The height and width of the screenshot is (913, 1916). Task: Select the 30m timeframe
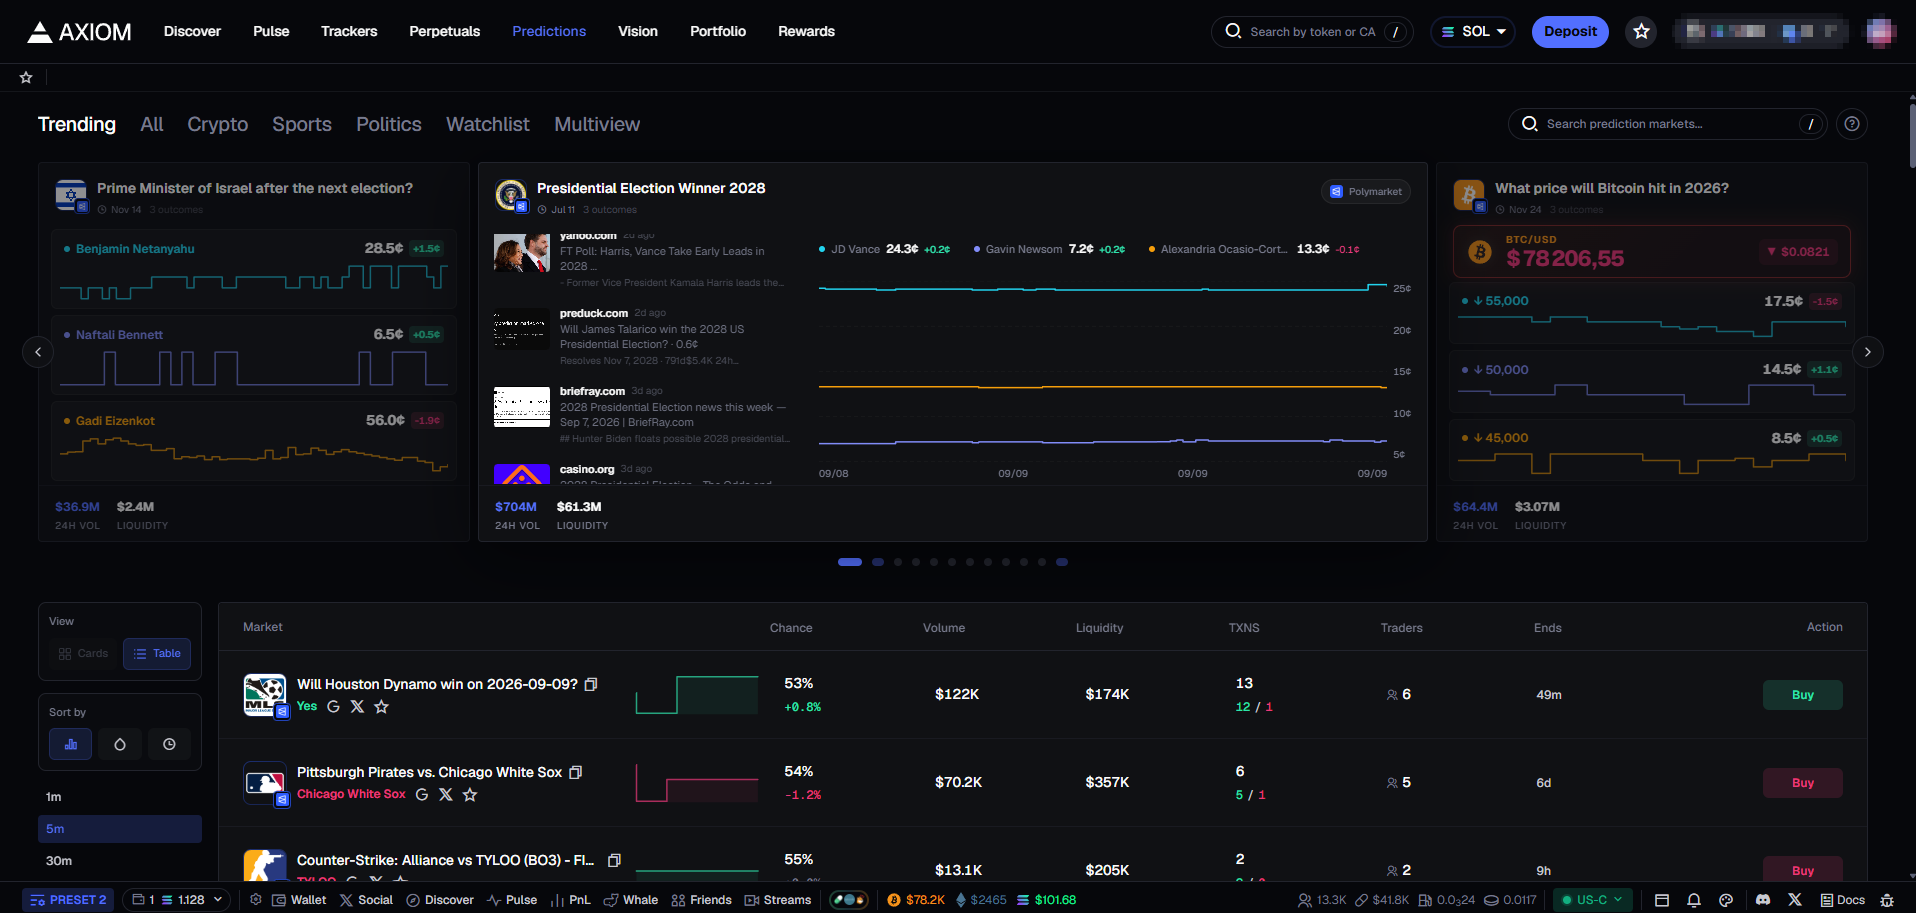click(x=120, y=861)
